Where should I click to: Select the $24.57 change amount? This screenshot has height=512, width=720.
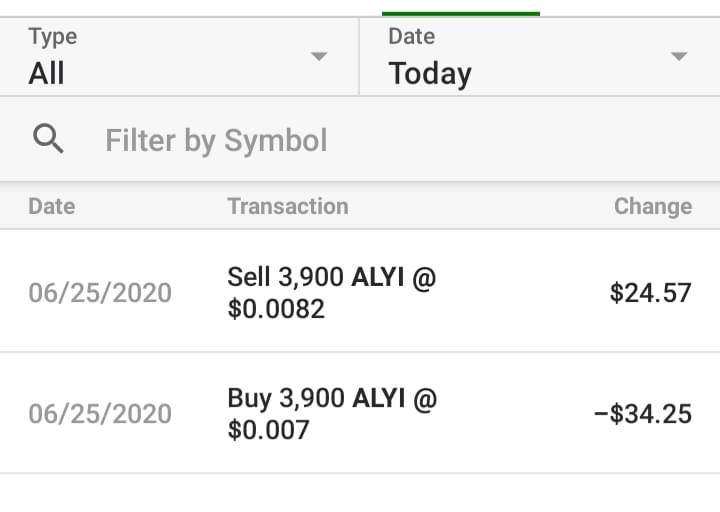coord(650,293)
